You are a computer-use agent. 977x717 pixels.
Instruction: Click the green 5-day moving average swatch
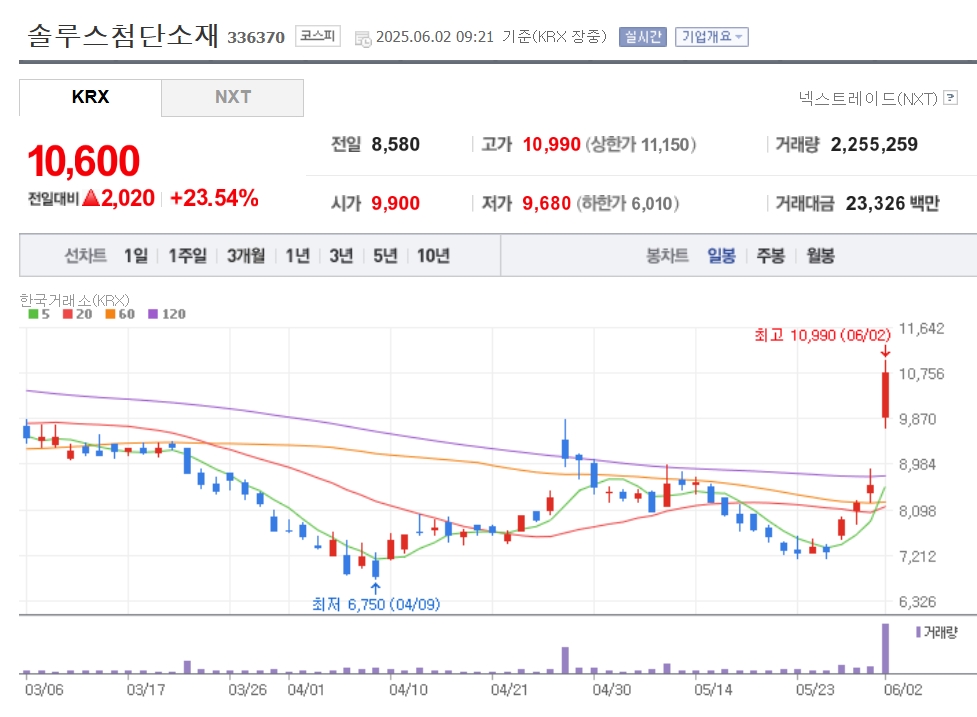33,314
